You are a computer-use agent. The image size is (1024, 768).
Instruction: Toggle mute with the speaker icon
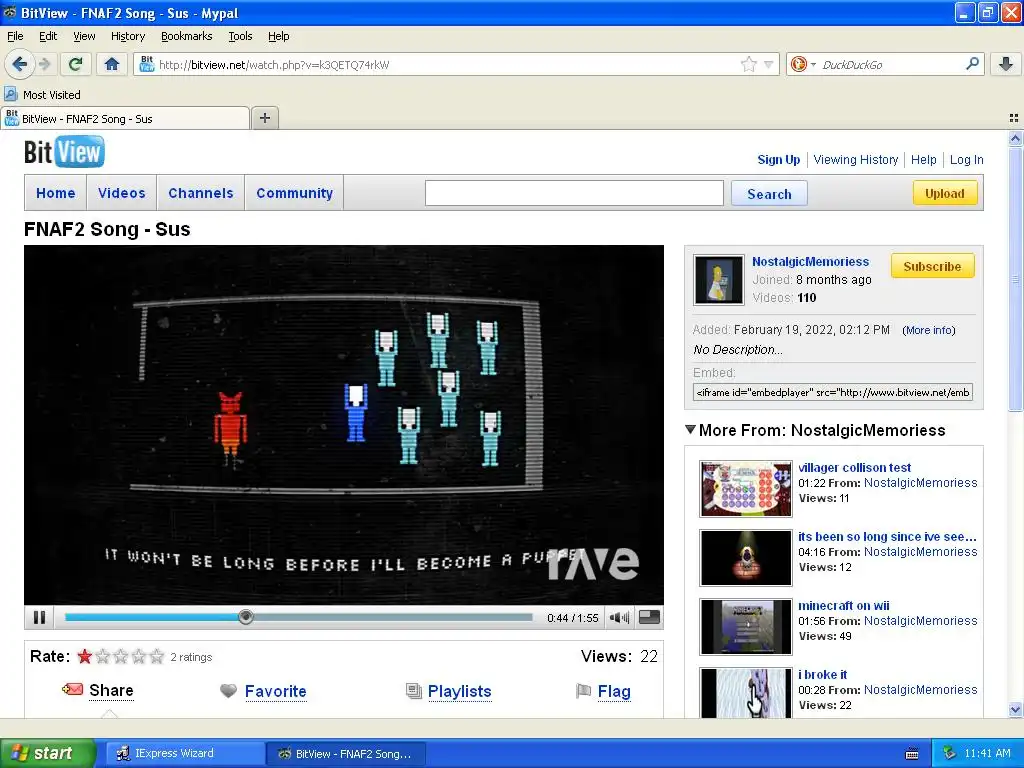(619, 617)
